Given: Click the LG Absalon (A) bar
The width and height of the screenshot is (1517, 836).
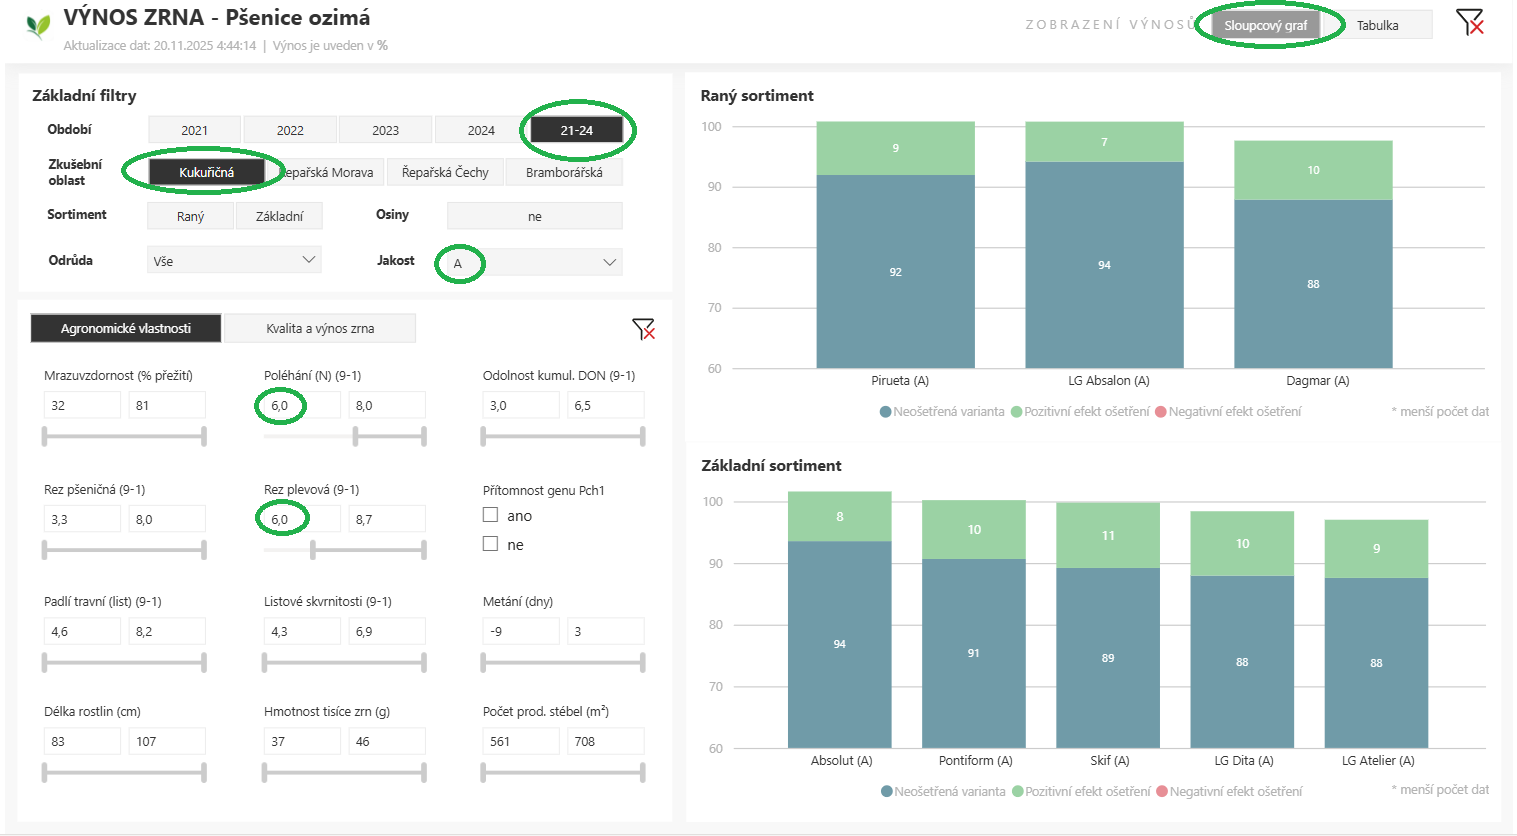Looking at the screenshot, I should tap(1104, 245).
